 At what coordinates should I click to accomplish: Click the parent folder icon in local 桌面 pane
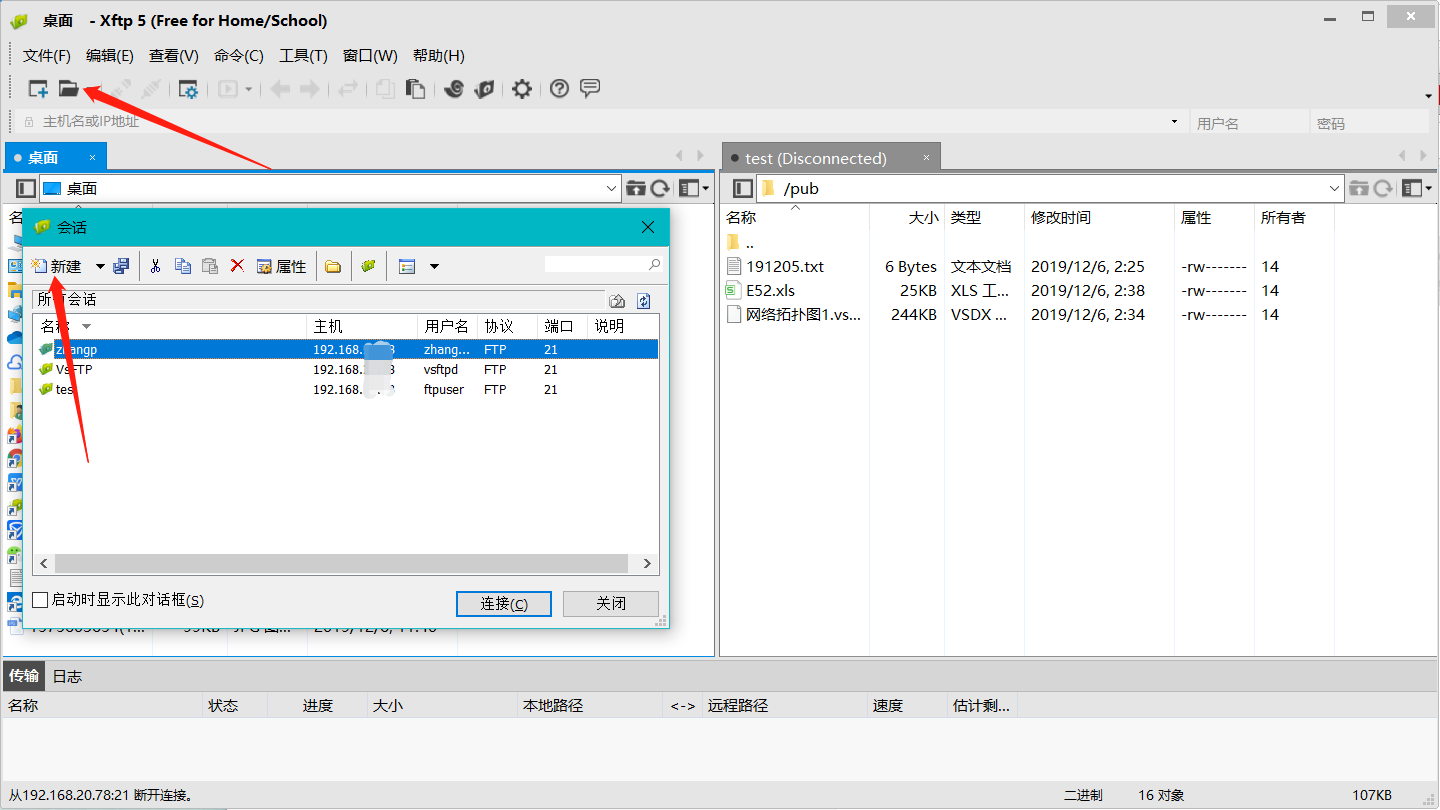(635, 188)
